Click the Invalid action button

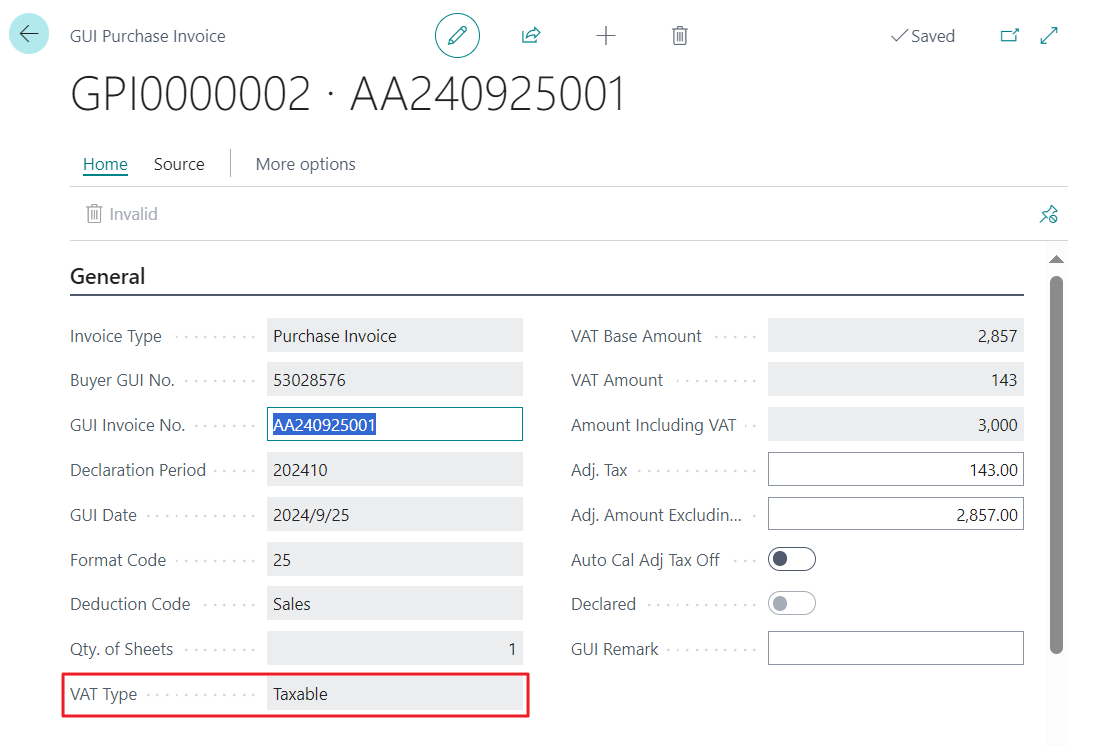point(121,213)
